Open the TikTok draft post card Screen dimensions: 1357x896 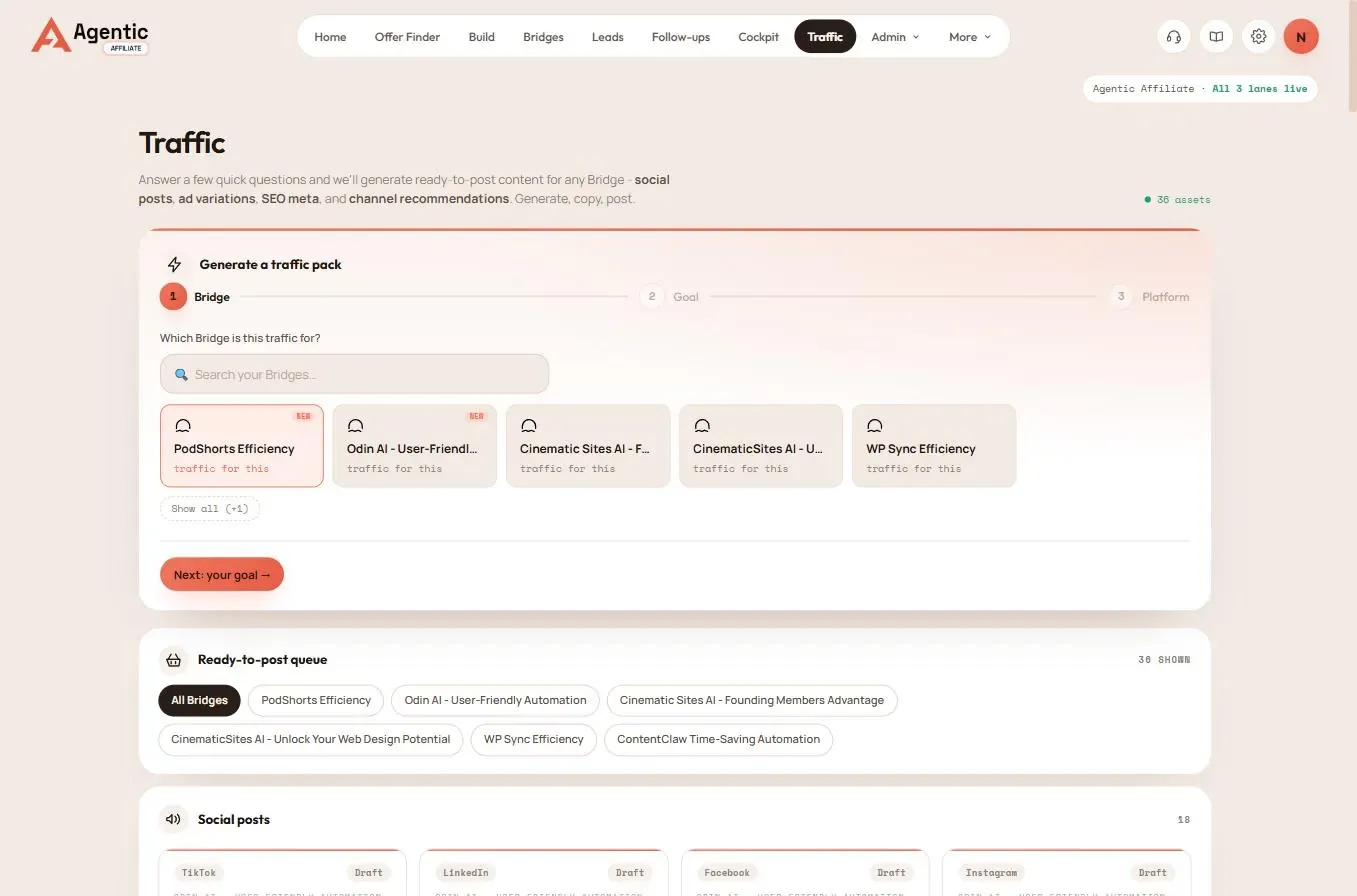pyautogui.click(x=282, y=872)
